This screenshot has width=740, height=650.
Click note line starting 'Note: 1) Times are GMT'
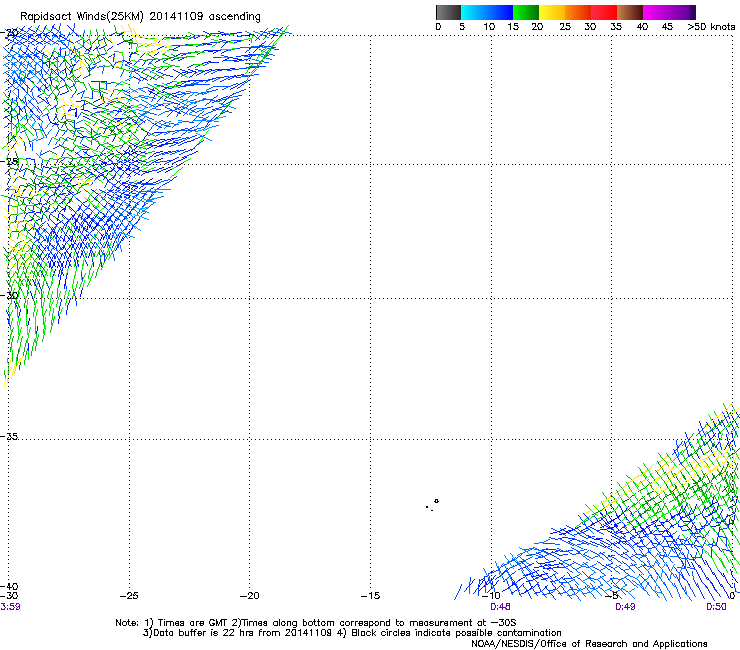point(316,623)
